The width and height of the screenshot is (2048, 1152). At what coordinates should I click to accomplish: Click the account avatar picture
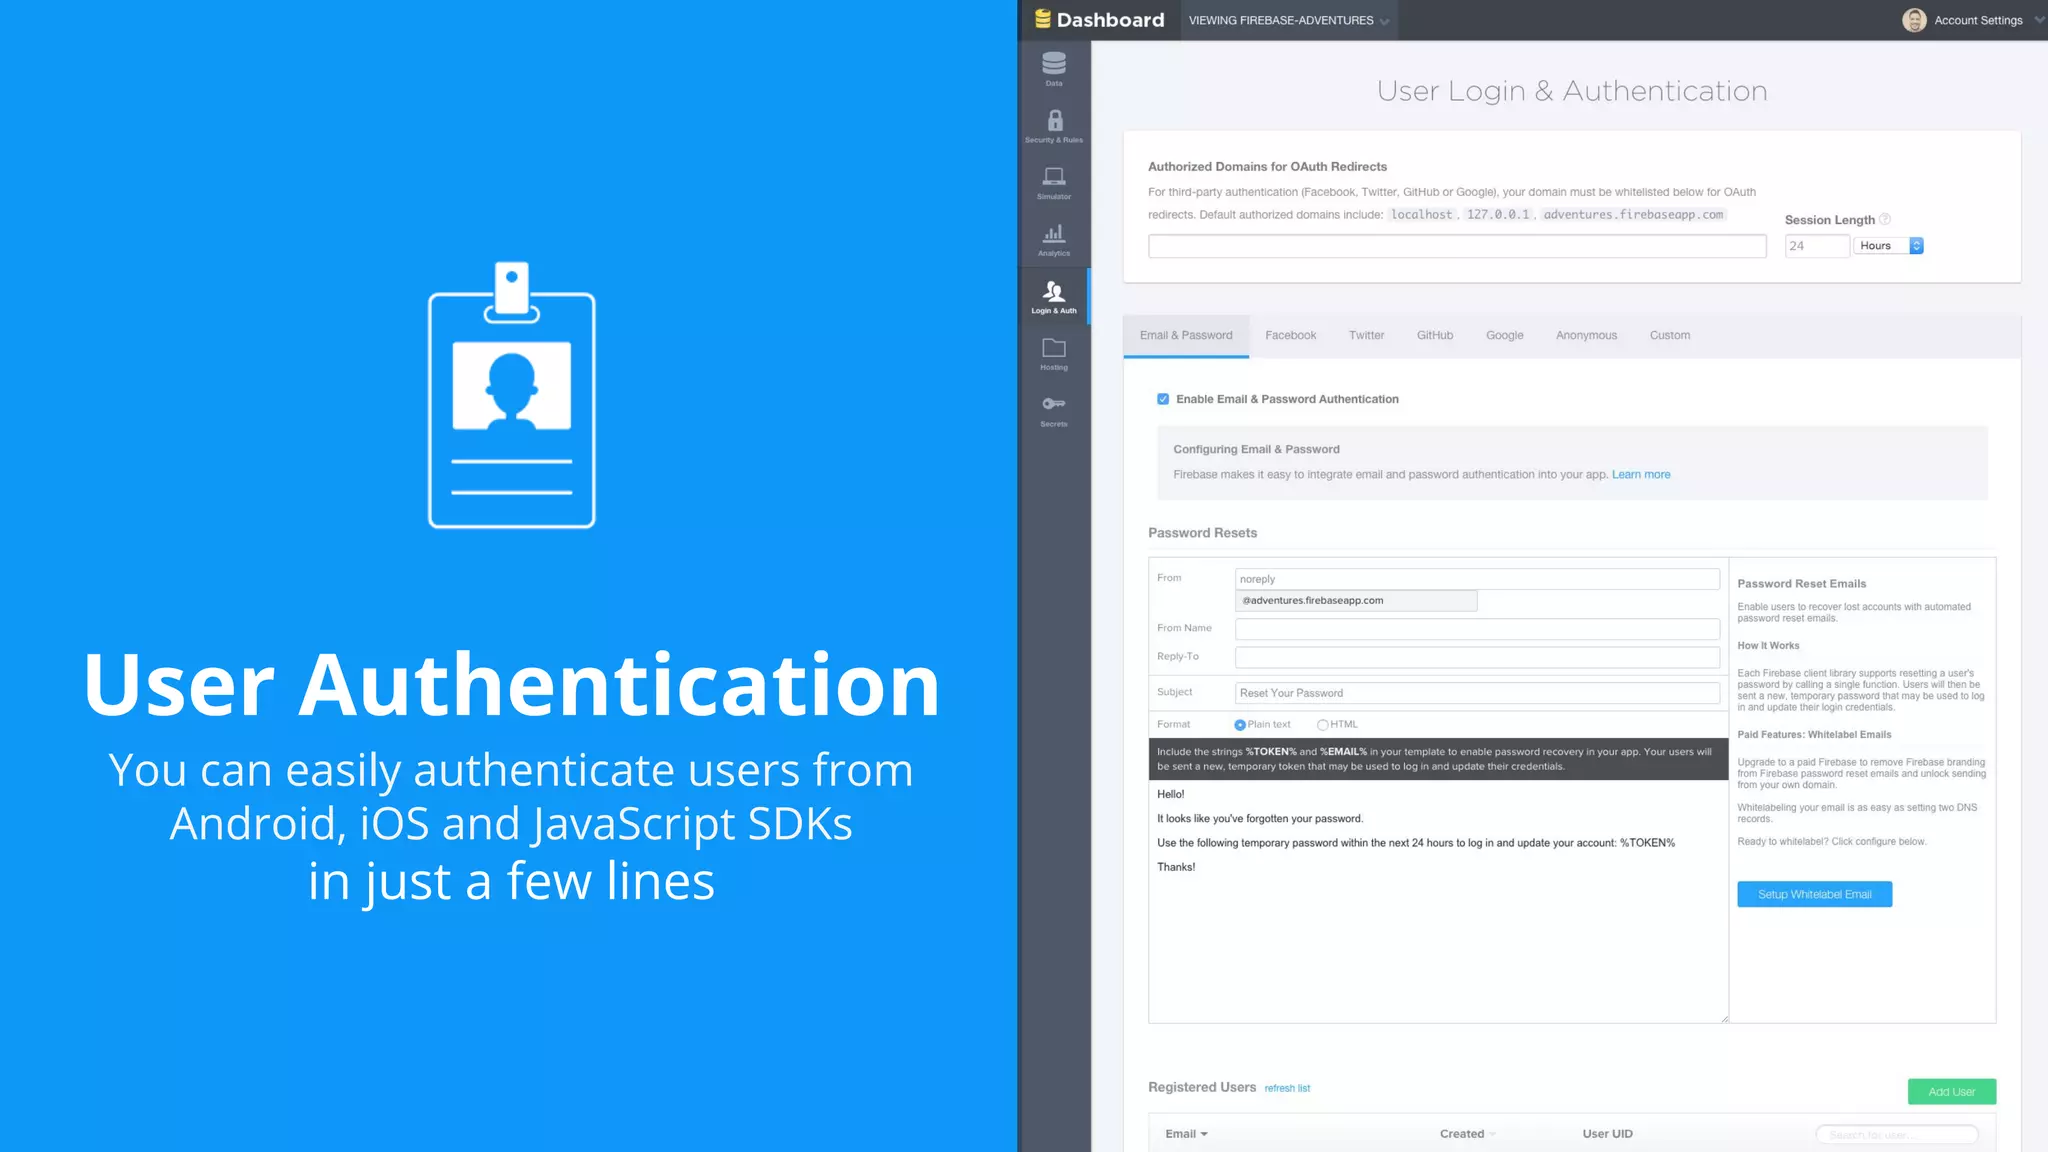coord(1914,20)
